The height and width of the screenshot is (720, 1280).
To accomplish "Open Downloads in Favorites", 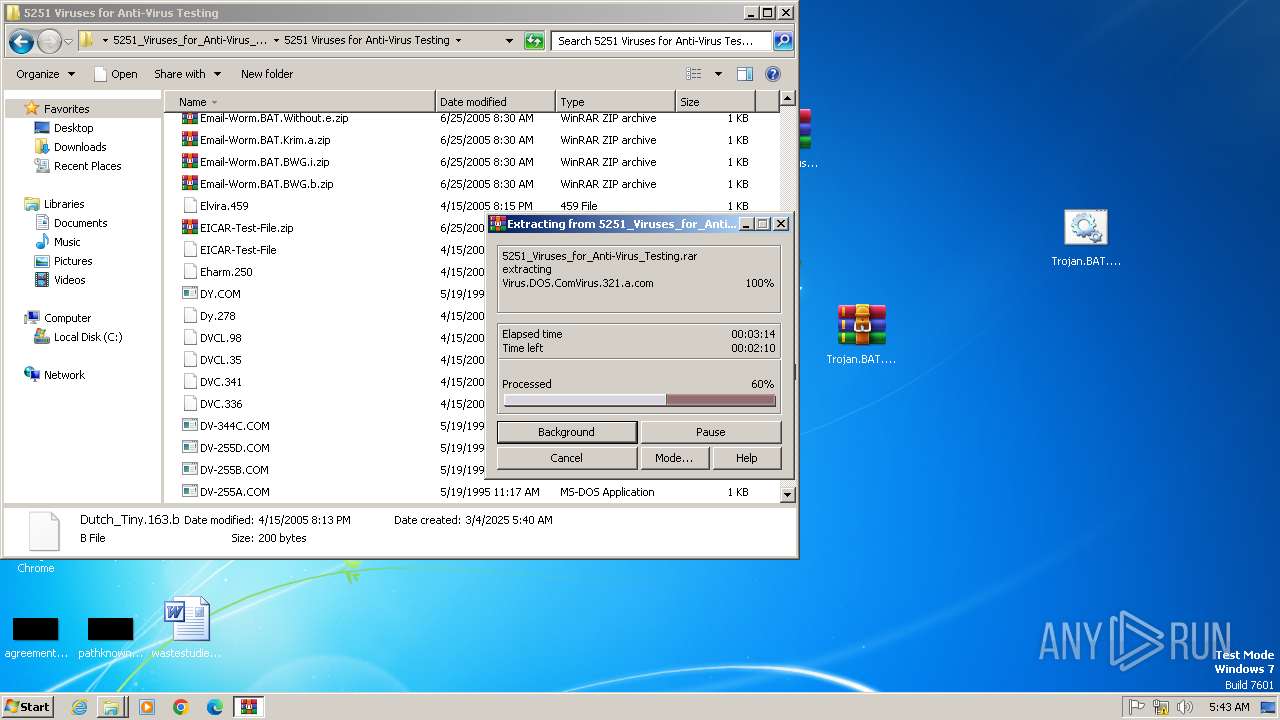I will coord(80,147).
